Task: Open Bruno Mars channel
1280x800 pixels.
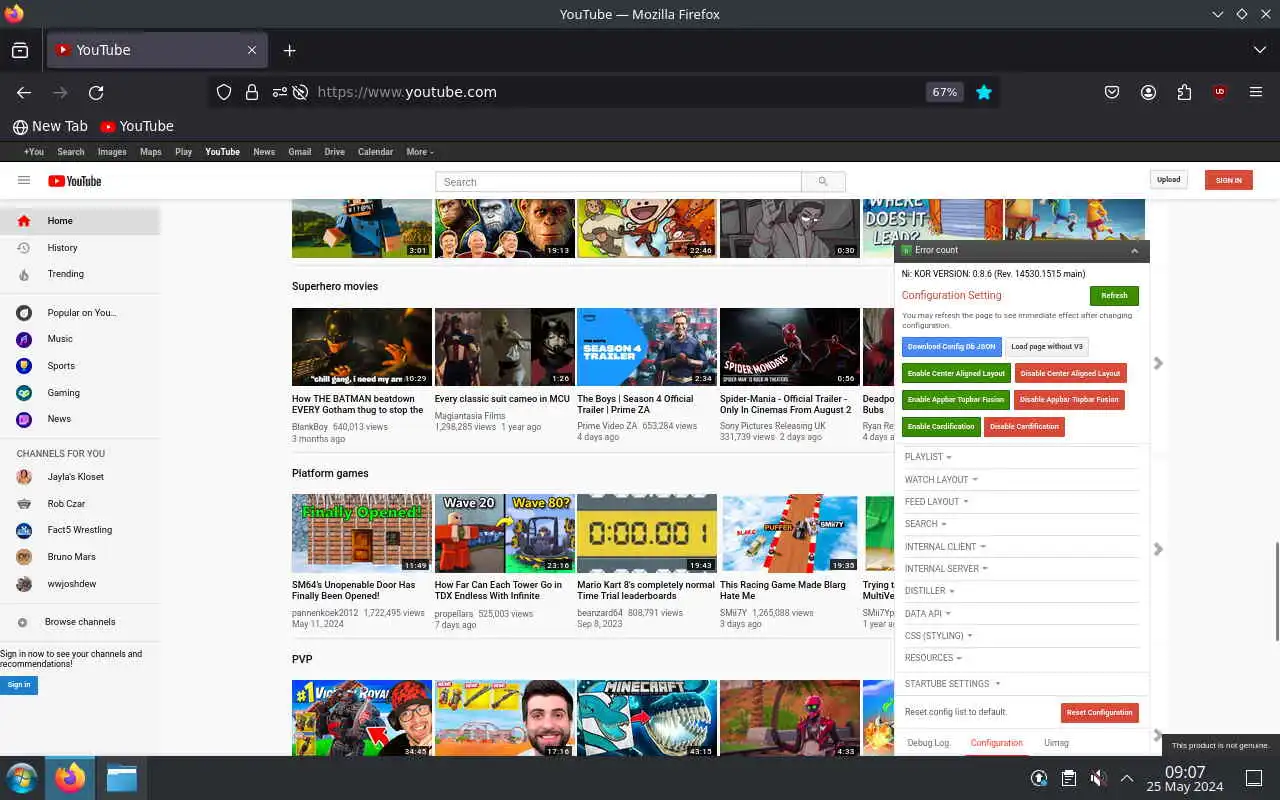Action: 71,556
